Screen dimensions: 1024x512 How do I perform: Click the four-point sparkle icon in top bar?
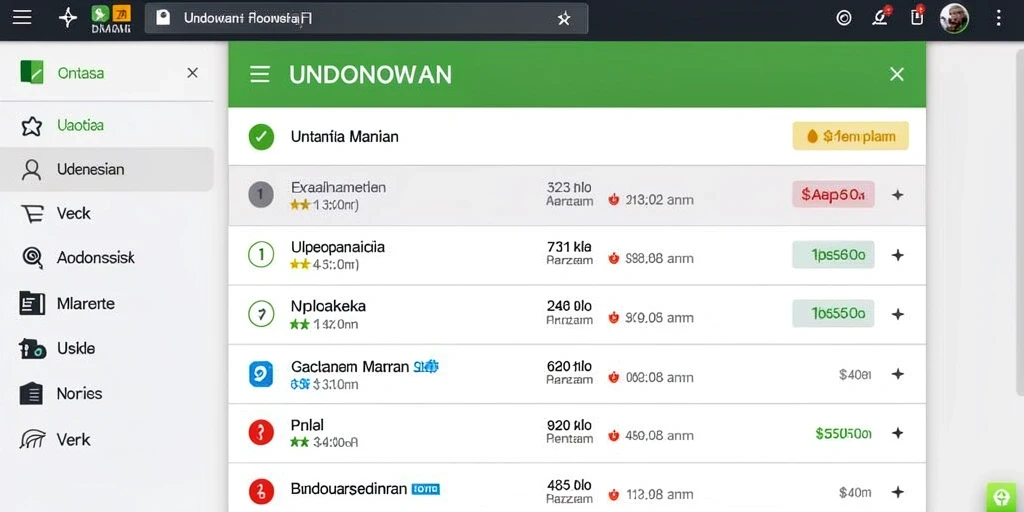[68, 18]
